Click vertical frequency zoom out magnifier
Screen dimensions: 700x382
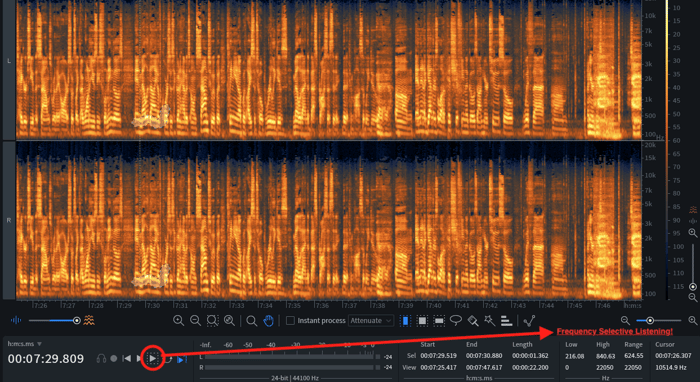point(693,298)
